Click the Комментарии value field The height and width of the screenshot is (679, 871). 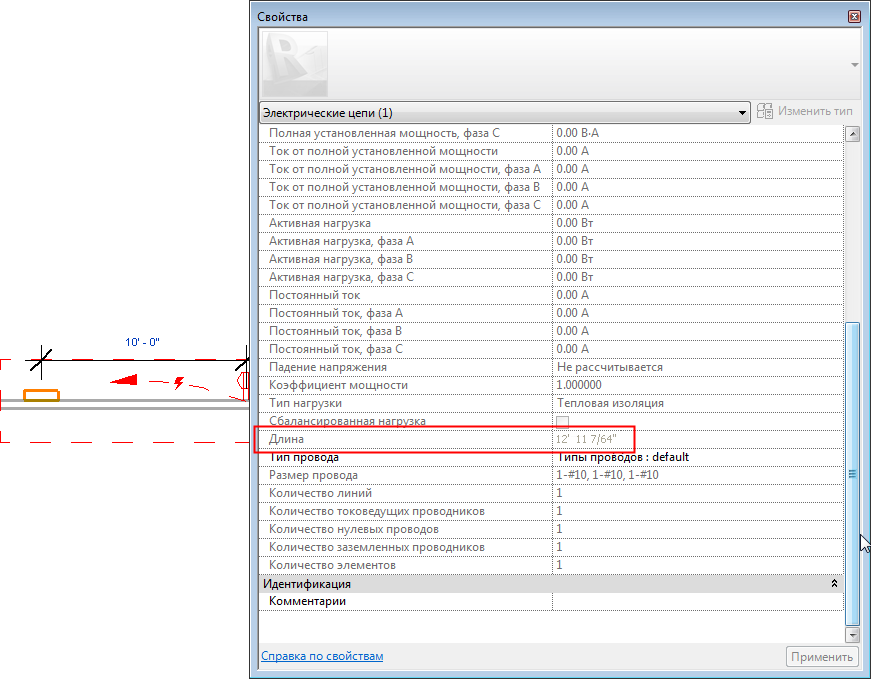coord(697,601)
